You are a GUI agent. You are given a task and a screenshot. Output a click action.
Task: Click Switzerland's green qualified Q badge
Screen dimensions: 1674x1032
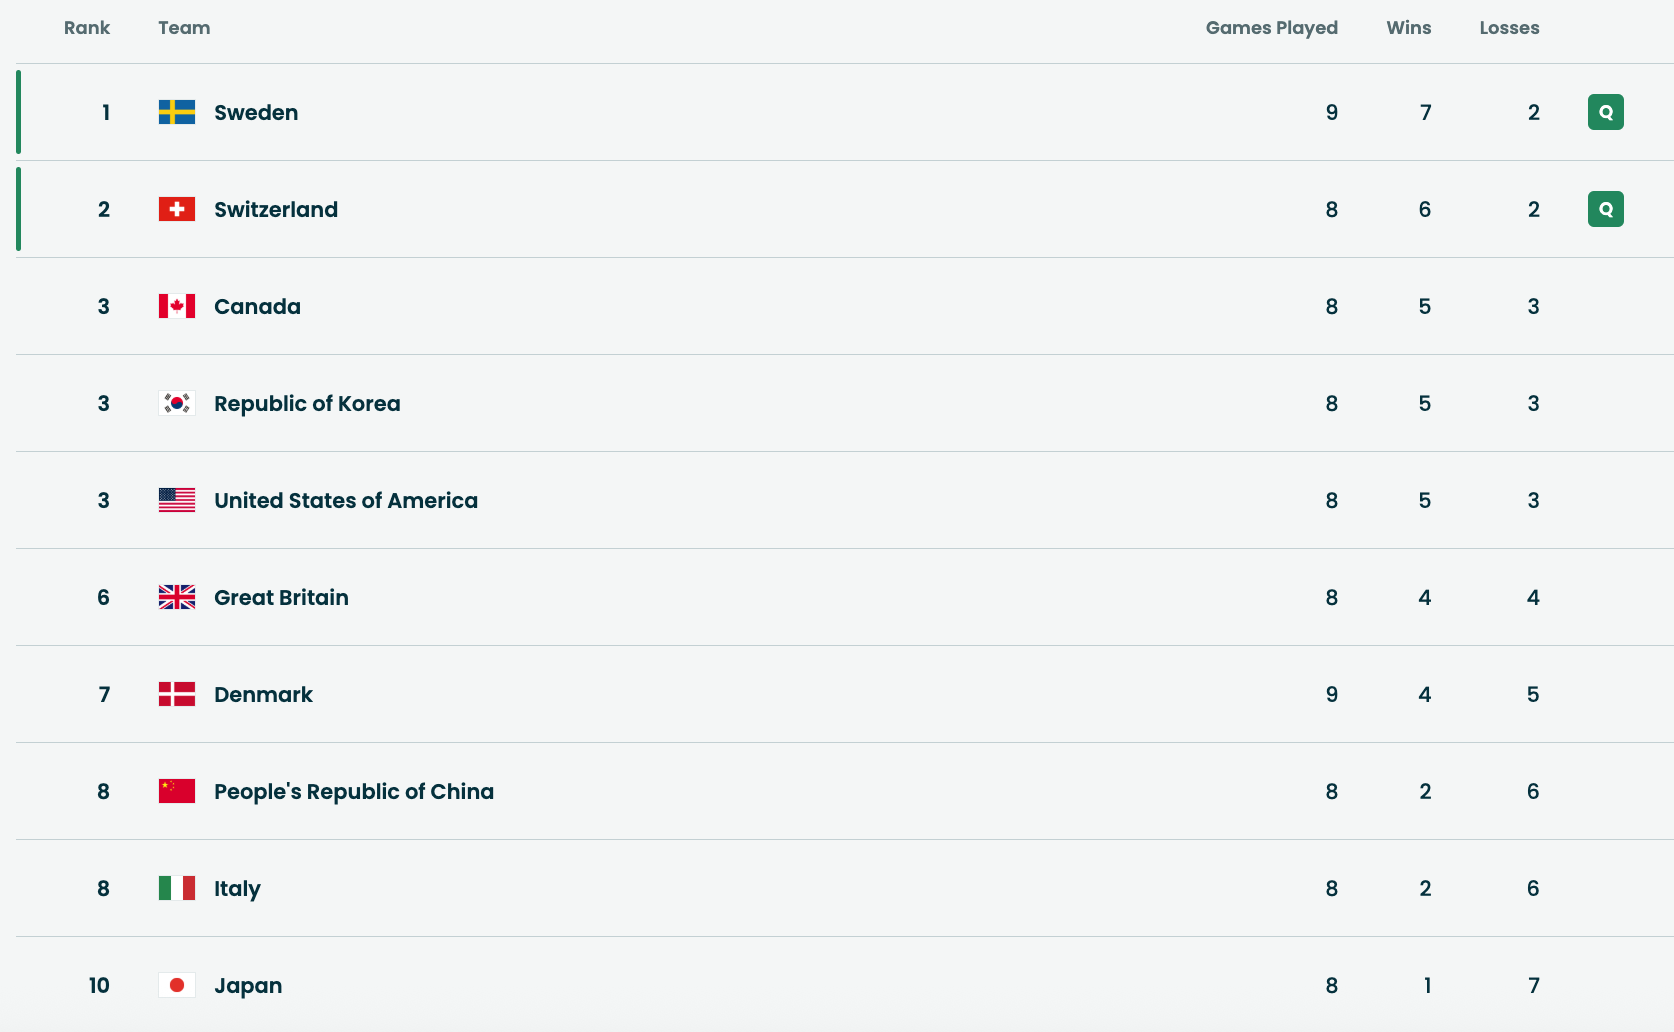coord(1605,209)
